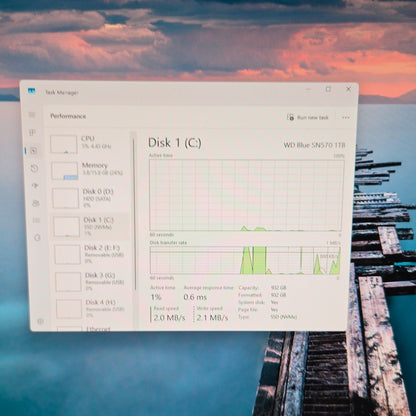Open the three-dot more options menu
This screenshot has width=416, height=416.
pyautogui.click(x=346, y=117)
